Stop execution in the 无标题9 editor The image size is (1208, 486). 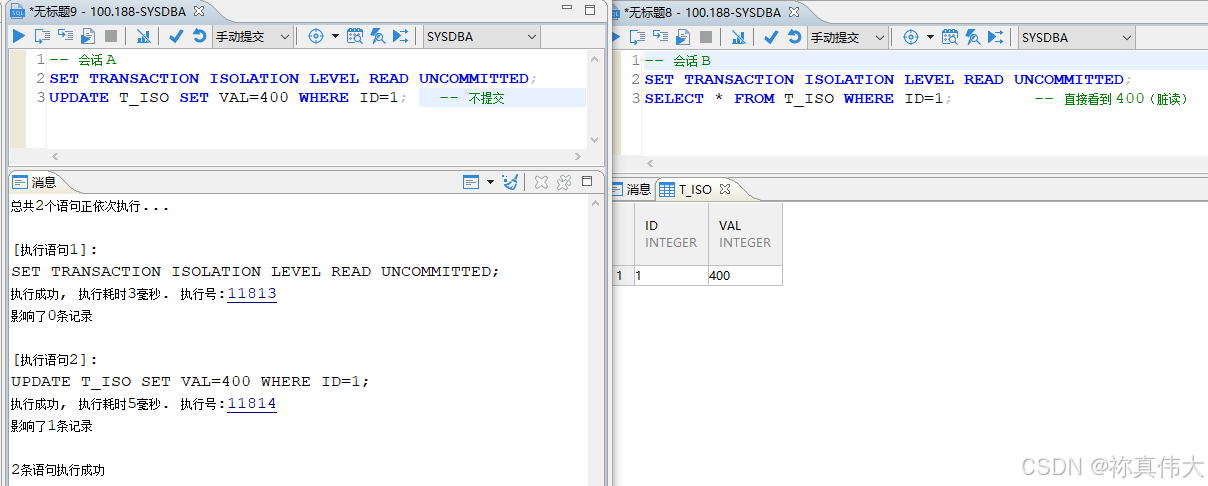[x=111, y=37]
